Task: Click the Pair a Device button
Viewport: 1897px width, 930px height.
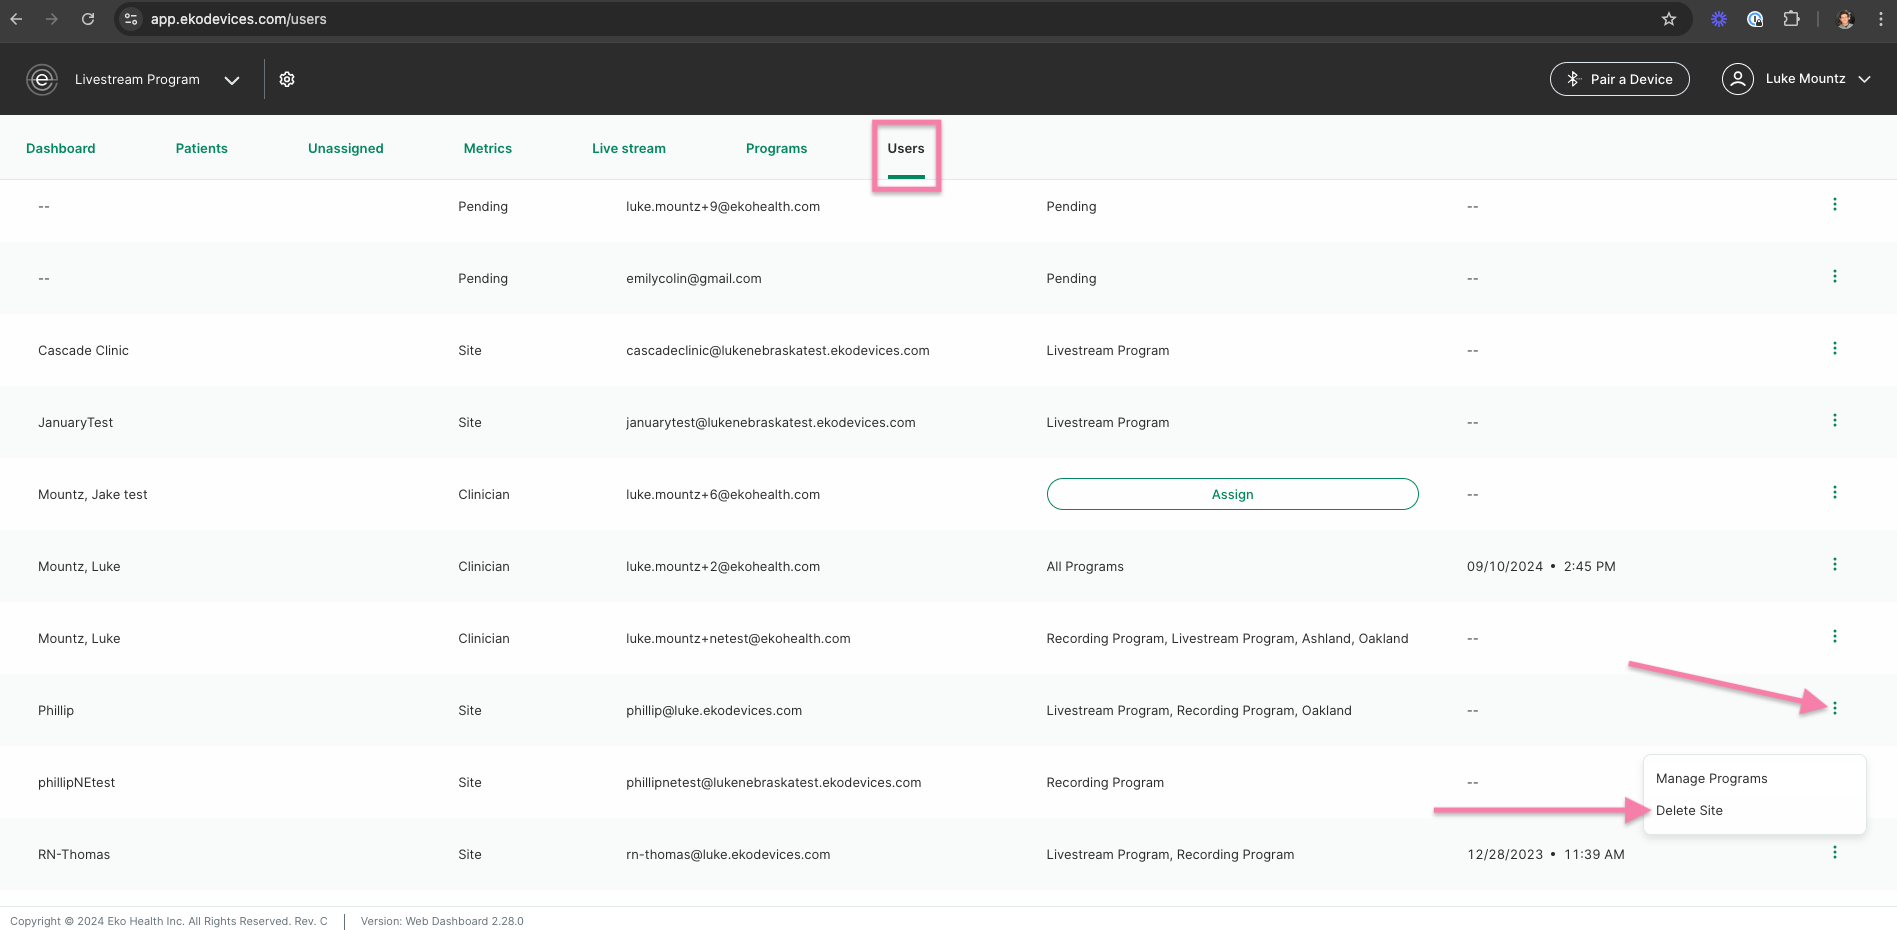Action: point(1620,79)
